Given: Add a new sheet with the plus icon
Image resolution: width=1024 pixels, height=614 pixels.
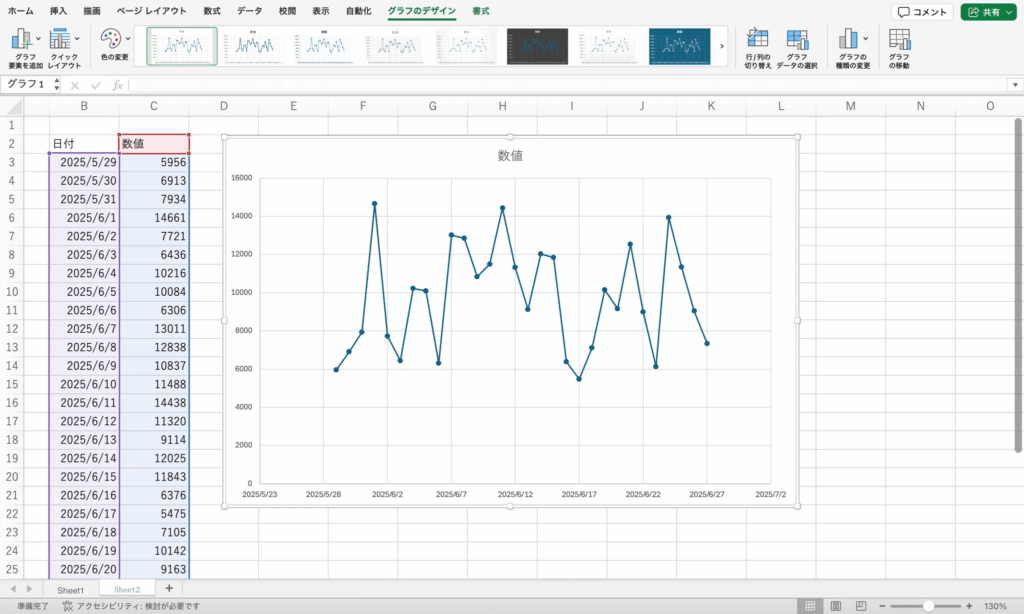Looking at the screenshot, I should pyautogui.click(x=168, y=588).
